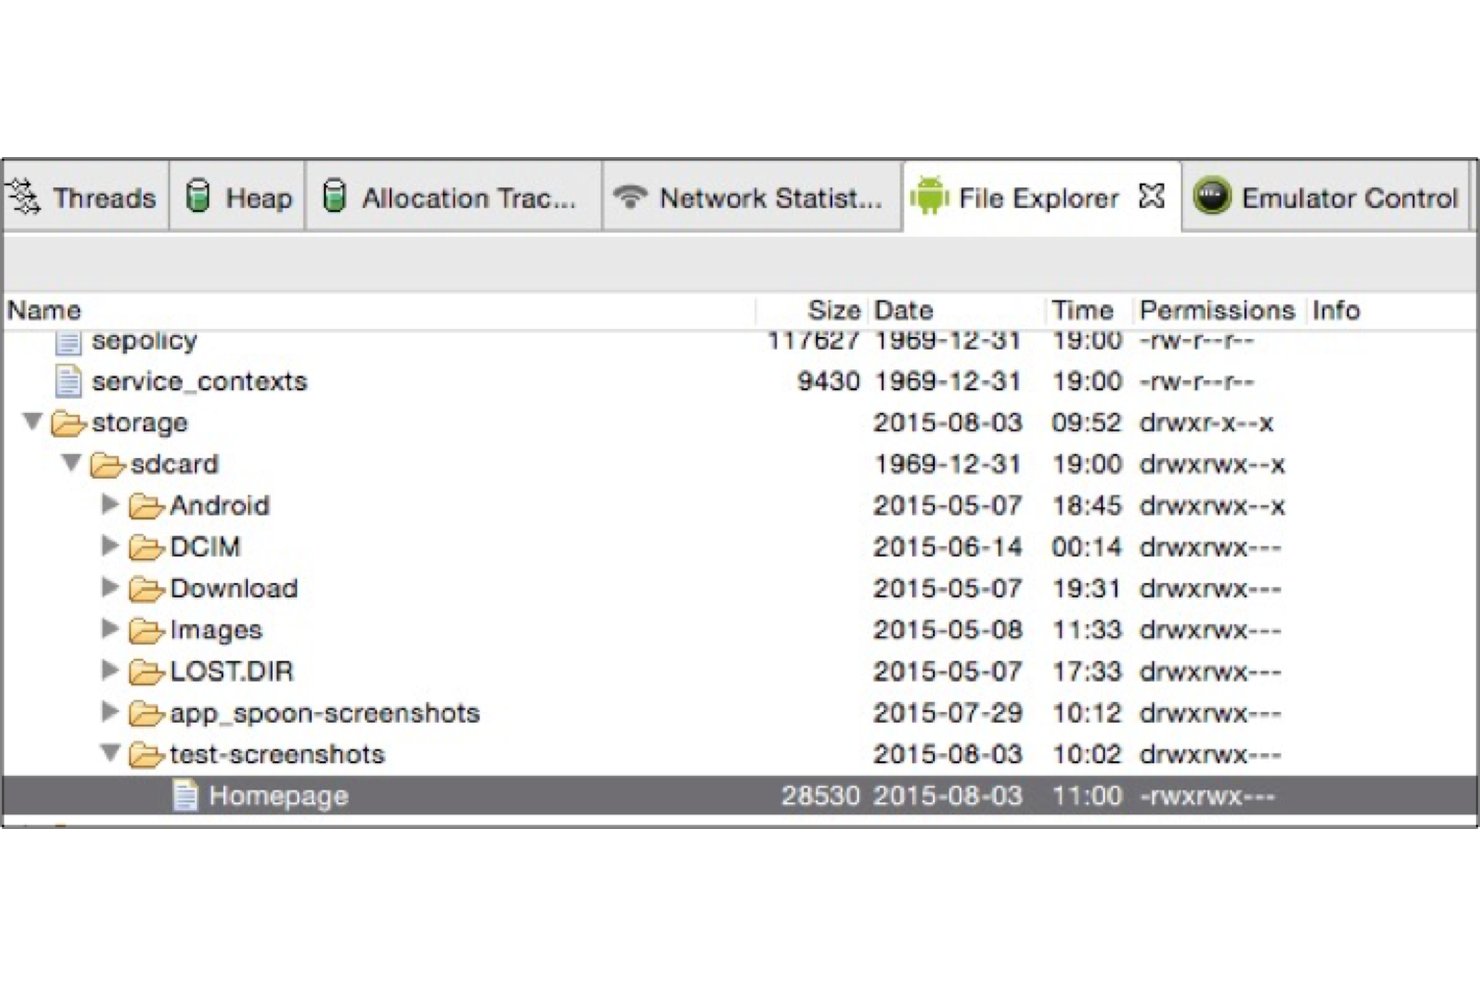Expand the LOST.DIR folder
Screen dimensions: 1480x987
111,671
